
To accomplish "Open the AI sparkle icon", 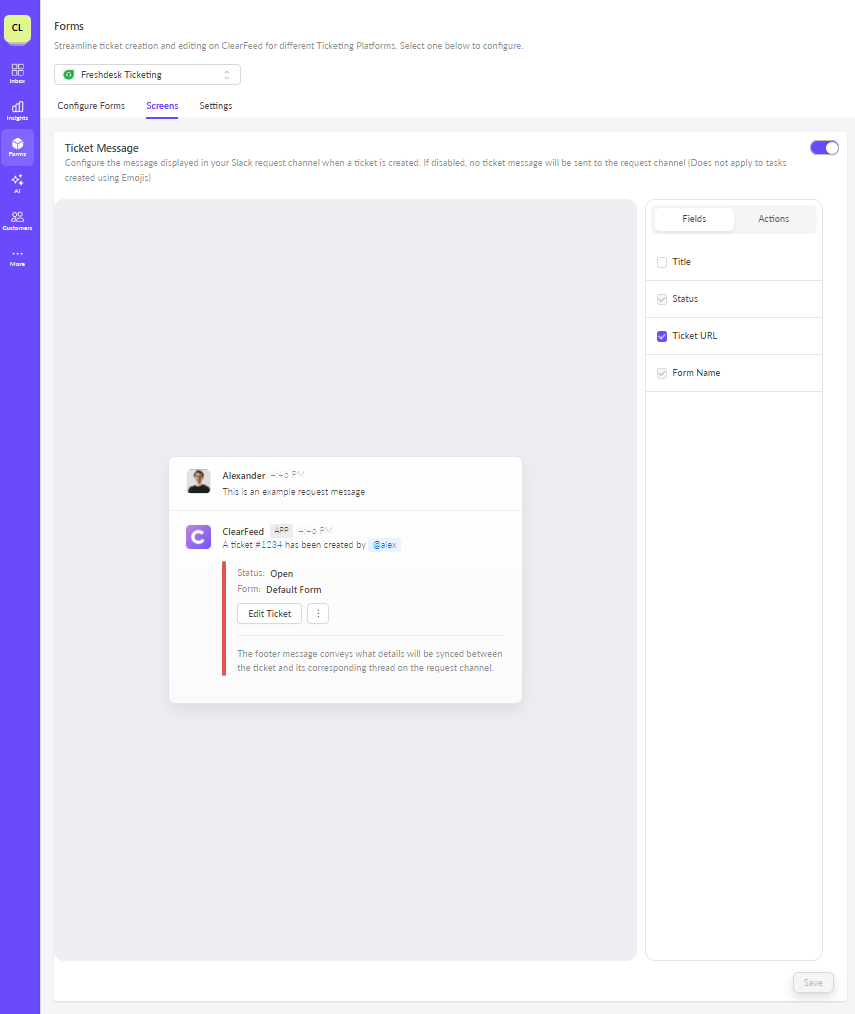I will pyautogui.click(x=17, y=183).
